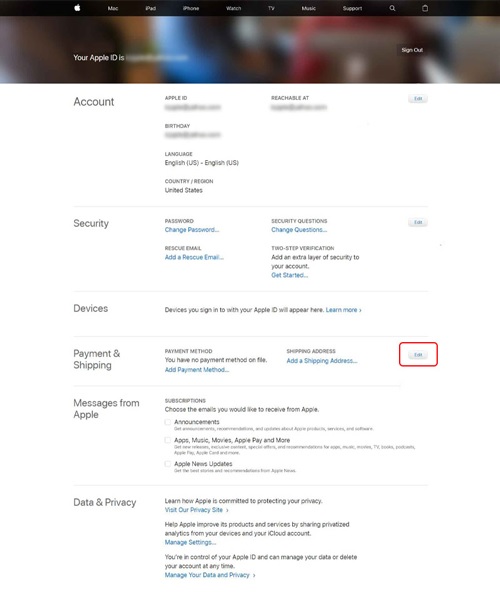Click the Apple logo icon
Image resolution: width=500 pixels, height=603 pixels.
[x=77, y=8]
